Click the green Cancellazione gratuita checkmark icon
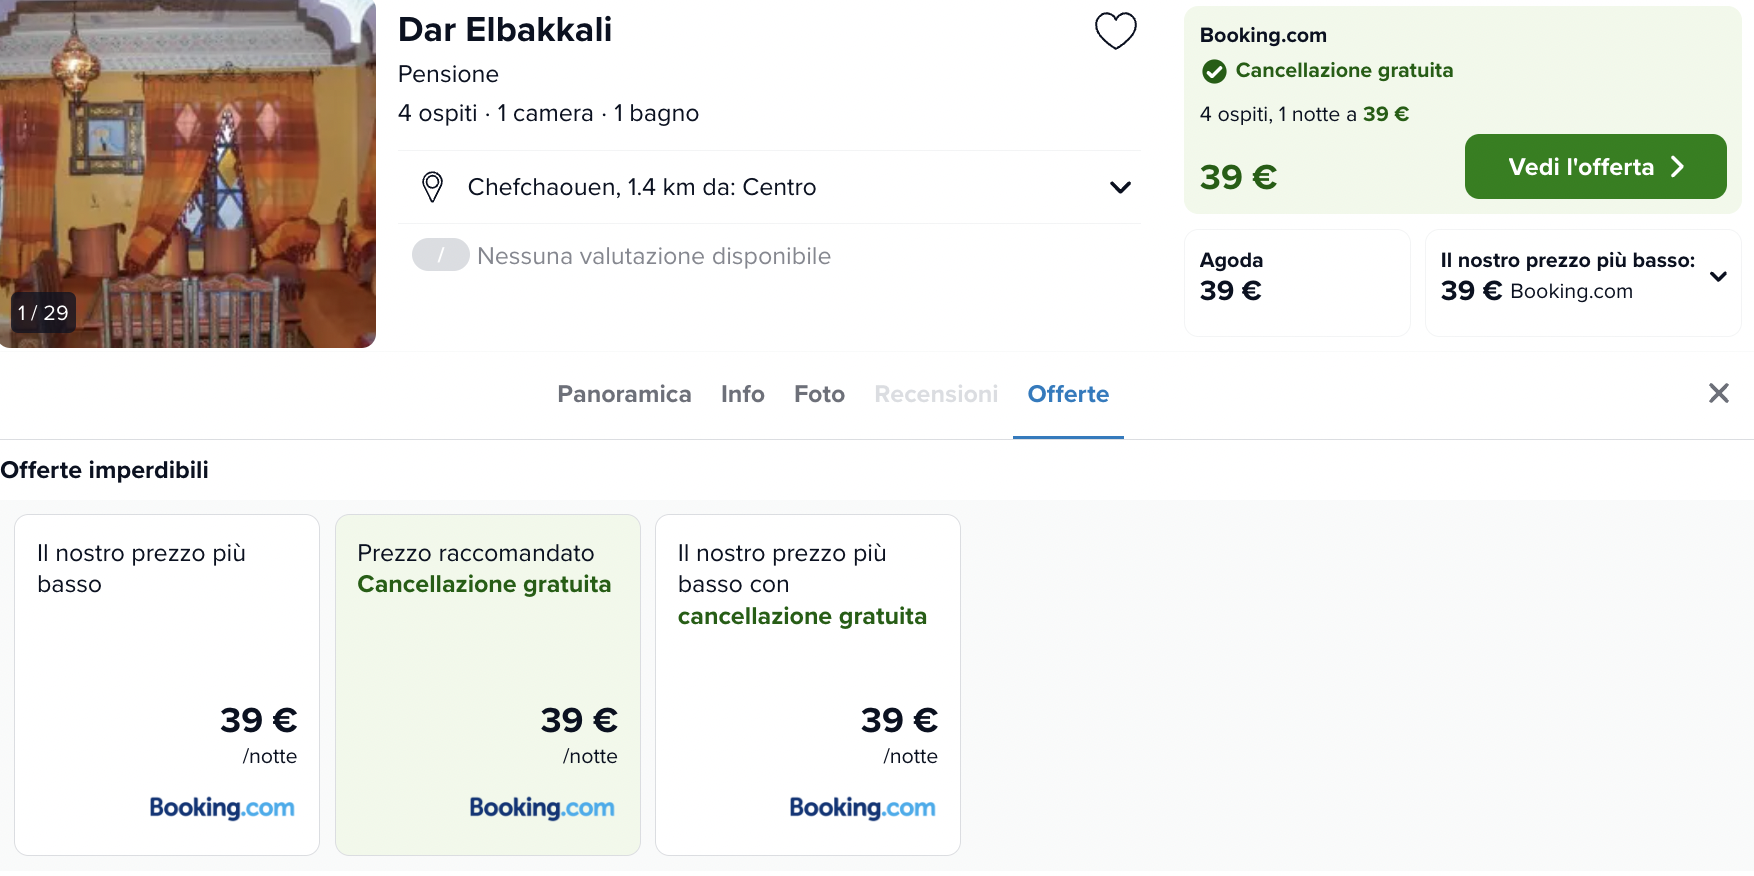 (x=1214, y=71)
